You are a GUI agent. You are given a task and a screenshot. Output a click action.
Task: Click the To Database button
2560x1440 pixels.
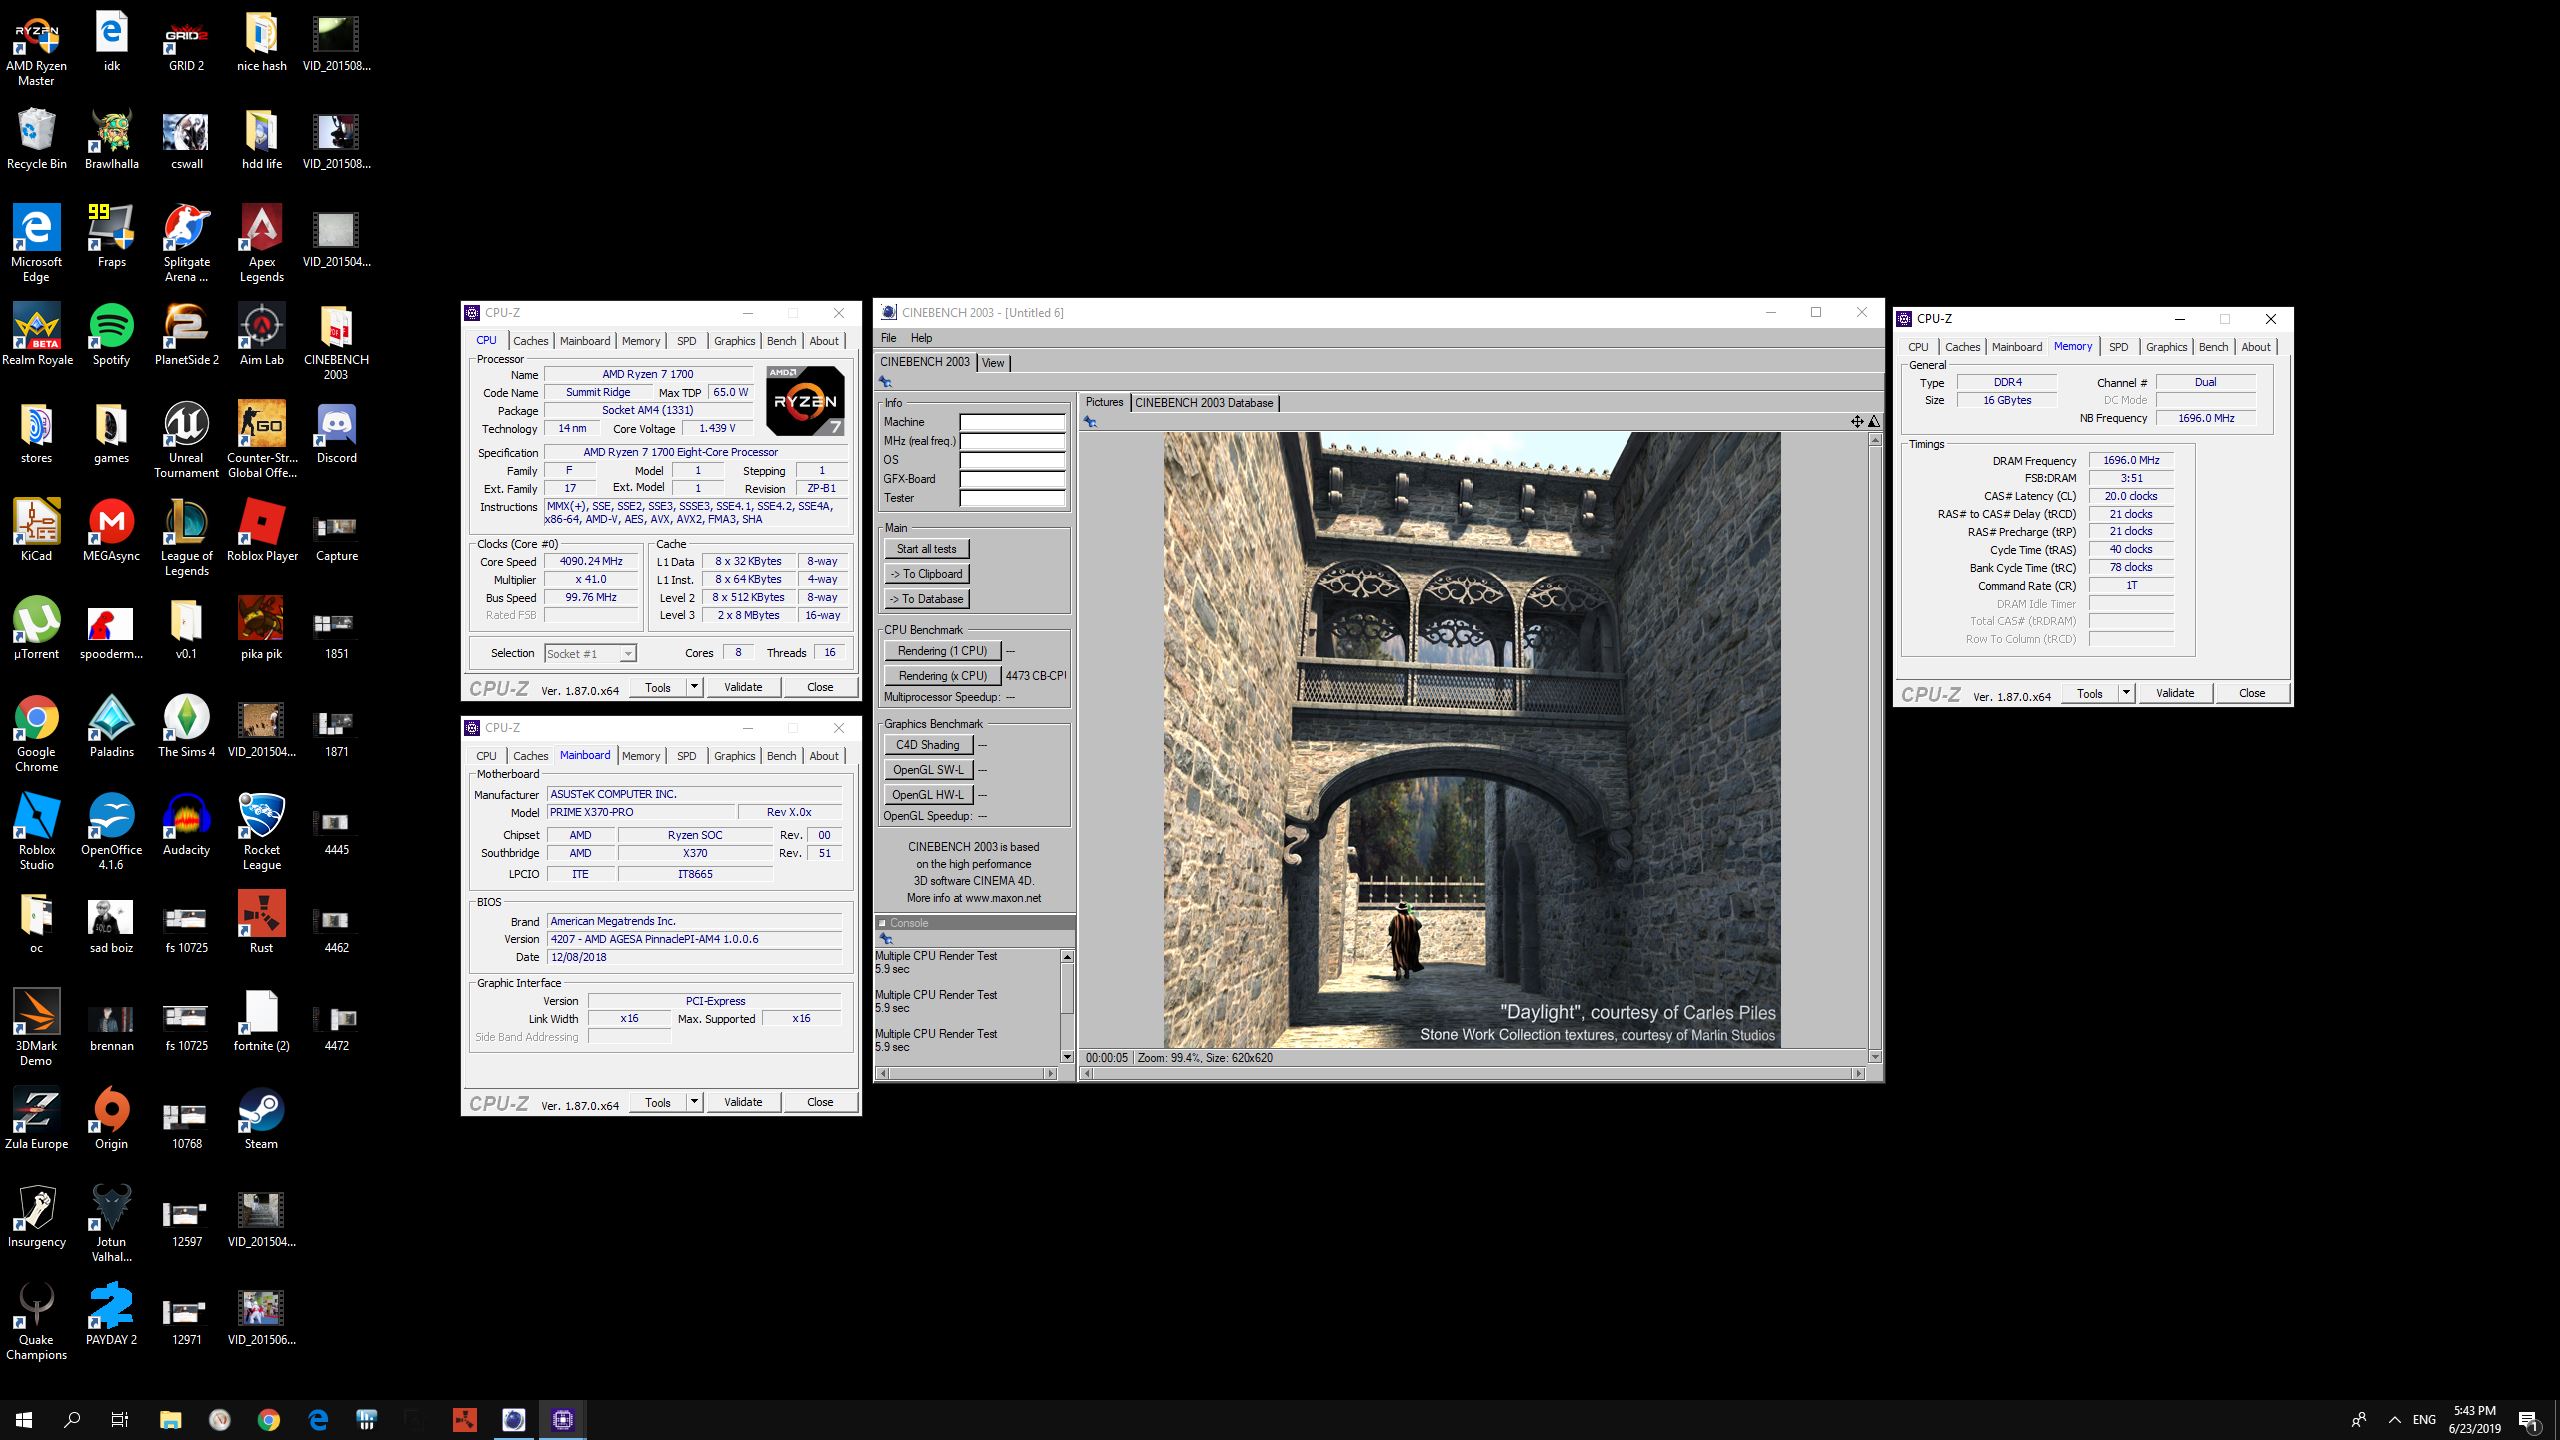926,599
